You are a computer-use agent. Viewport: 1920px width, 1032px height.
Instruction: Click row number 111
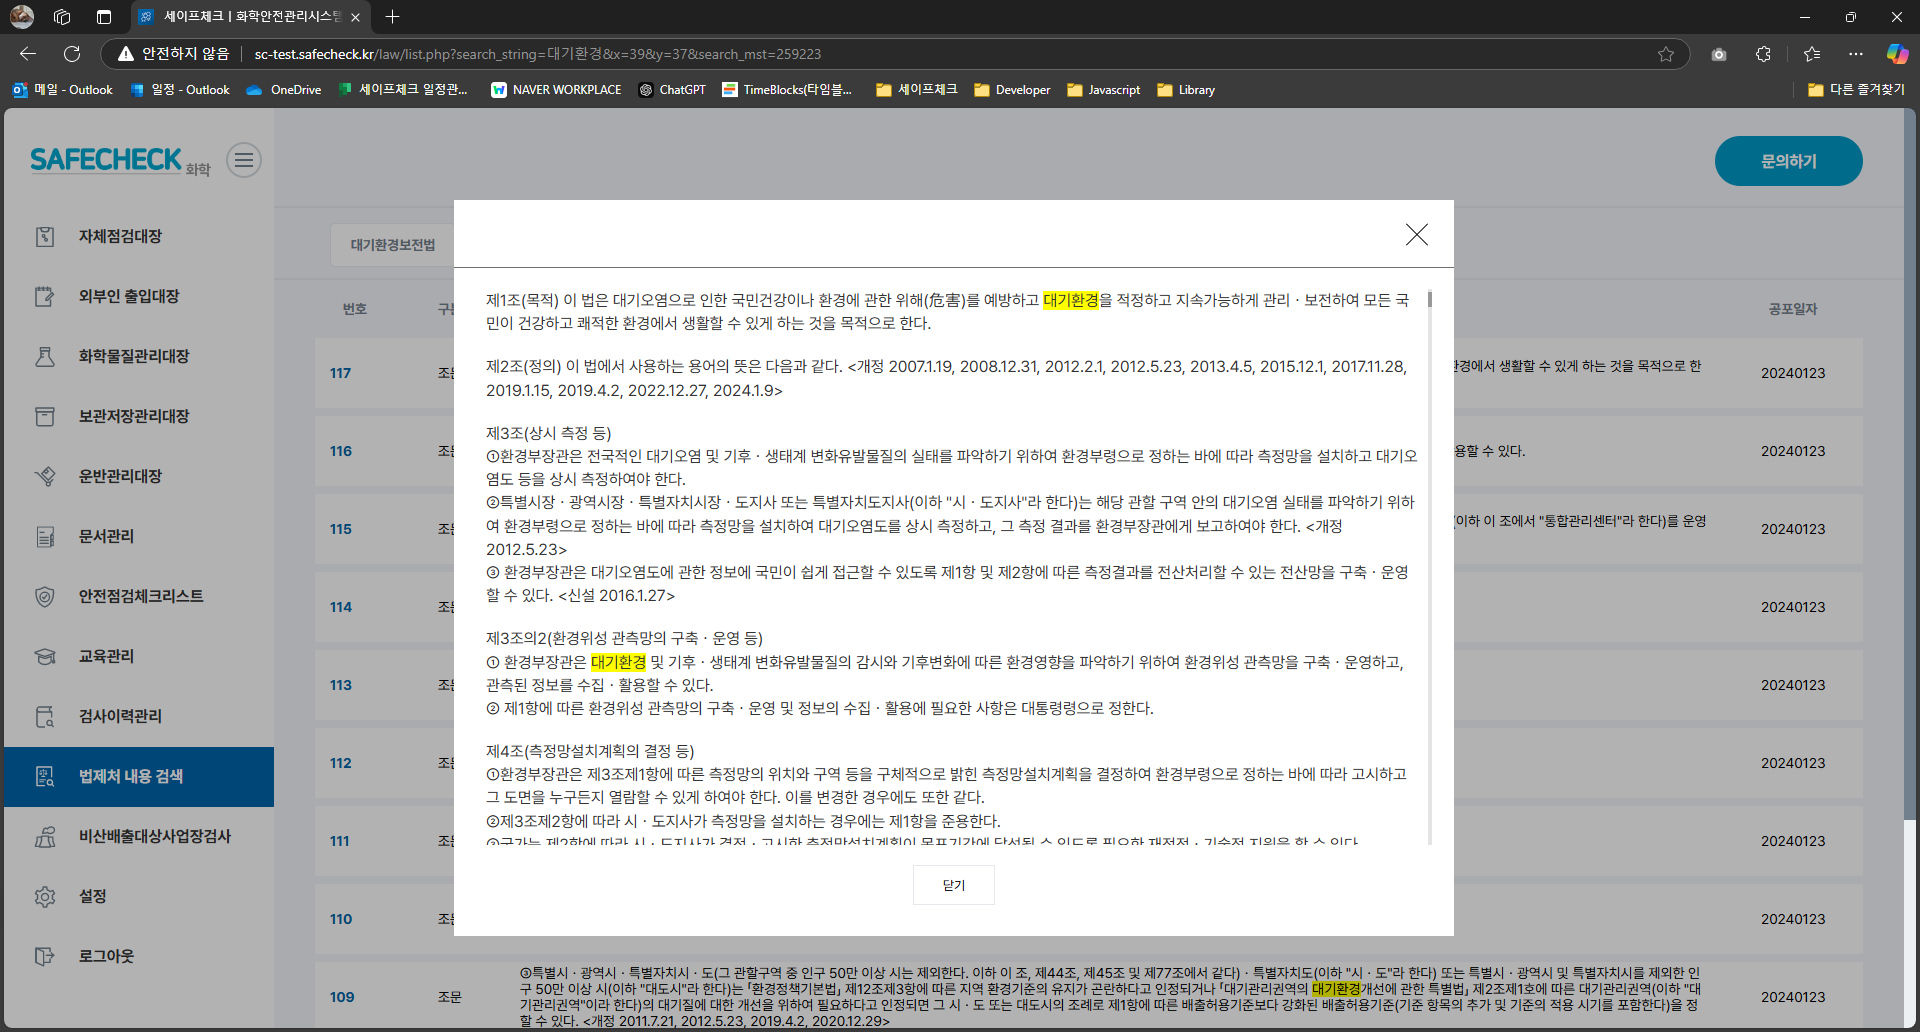pos(340,841)
